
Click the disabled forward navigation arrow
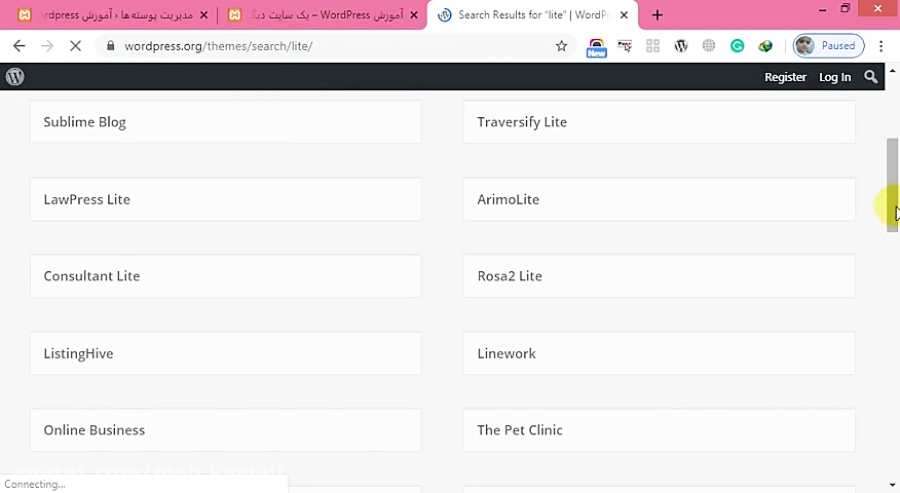pos(47,46)
